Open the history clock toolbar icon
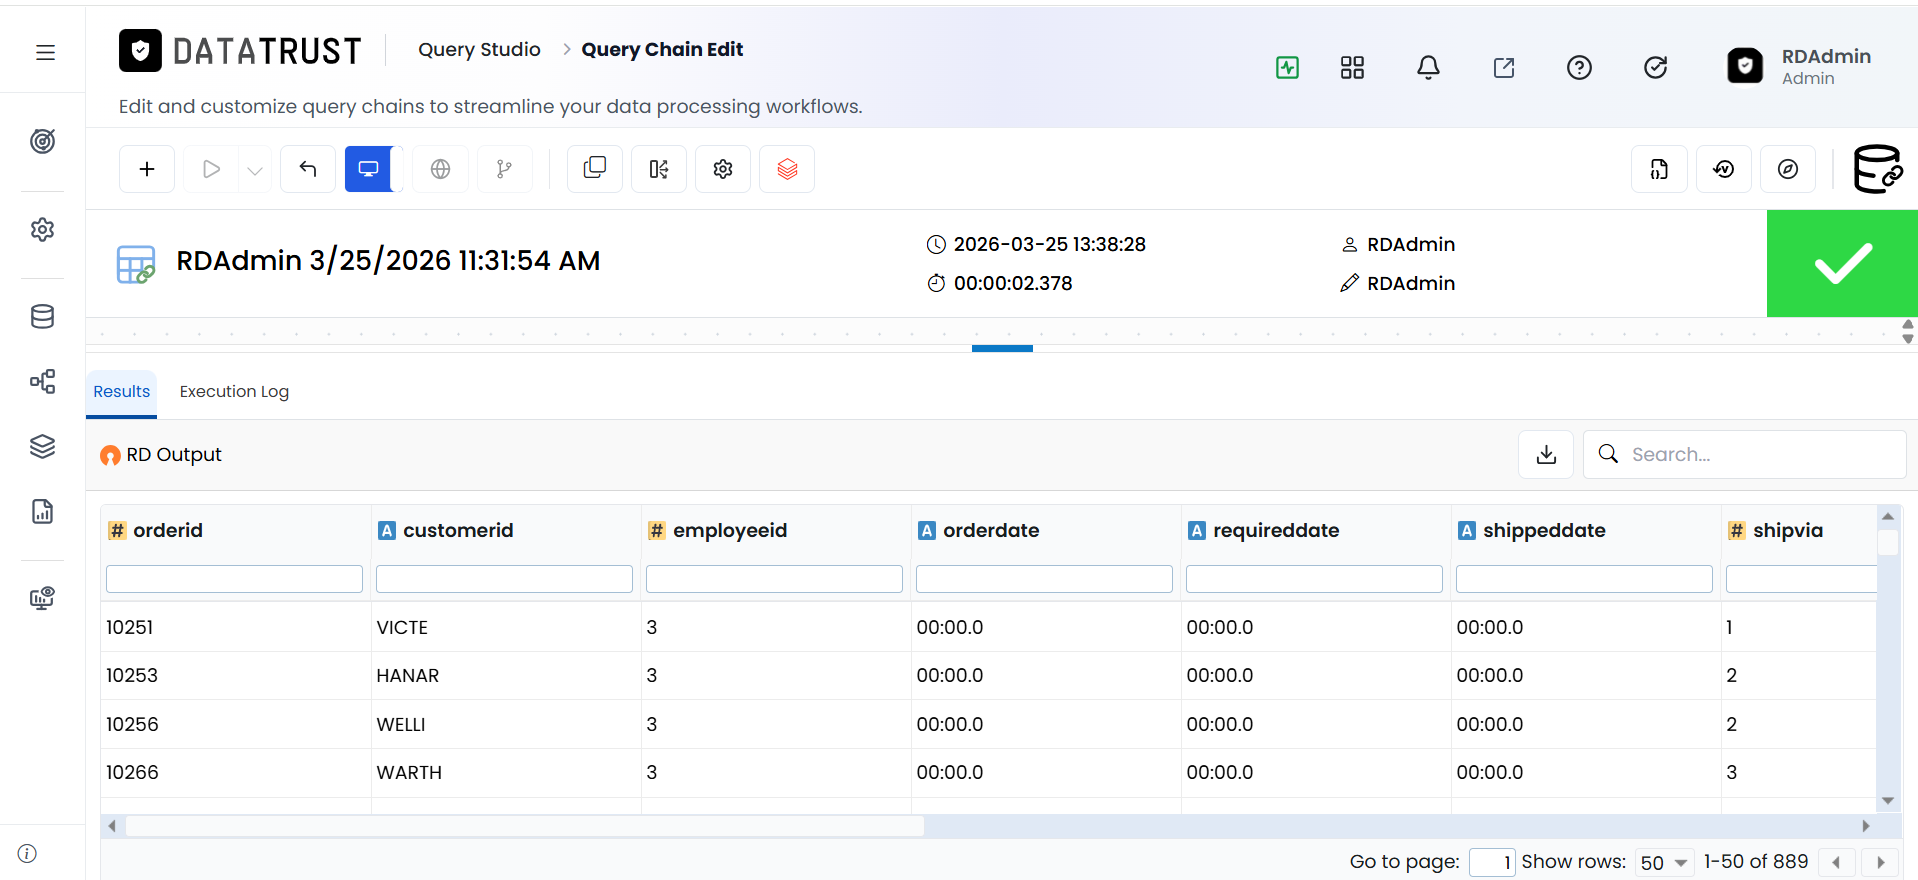 point(1724,169)
